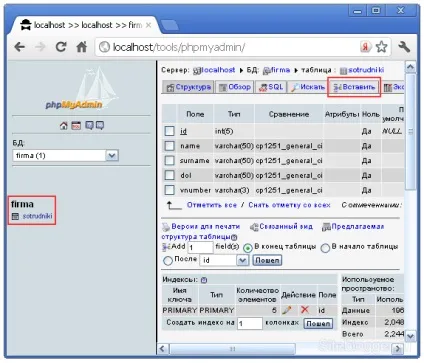The image size is (424, 363).
Task: Click the Сравнение column header
Action: point(289,114)
